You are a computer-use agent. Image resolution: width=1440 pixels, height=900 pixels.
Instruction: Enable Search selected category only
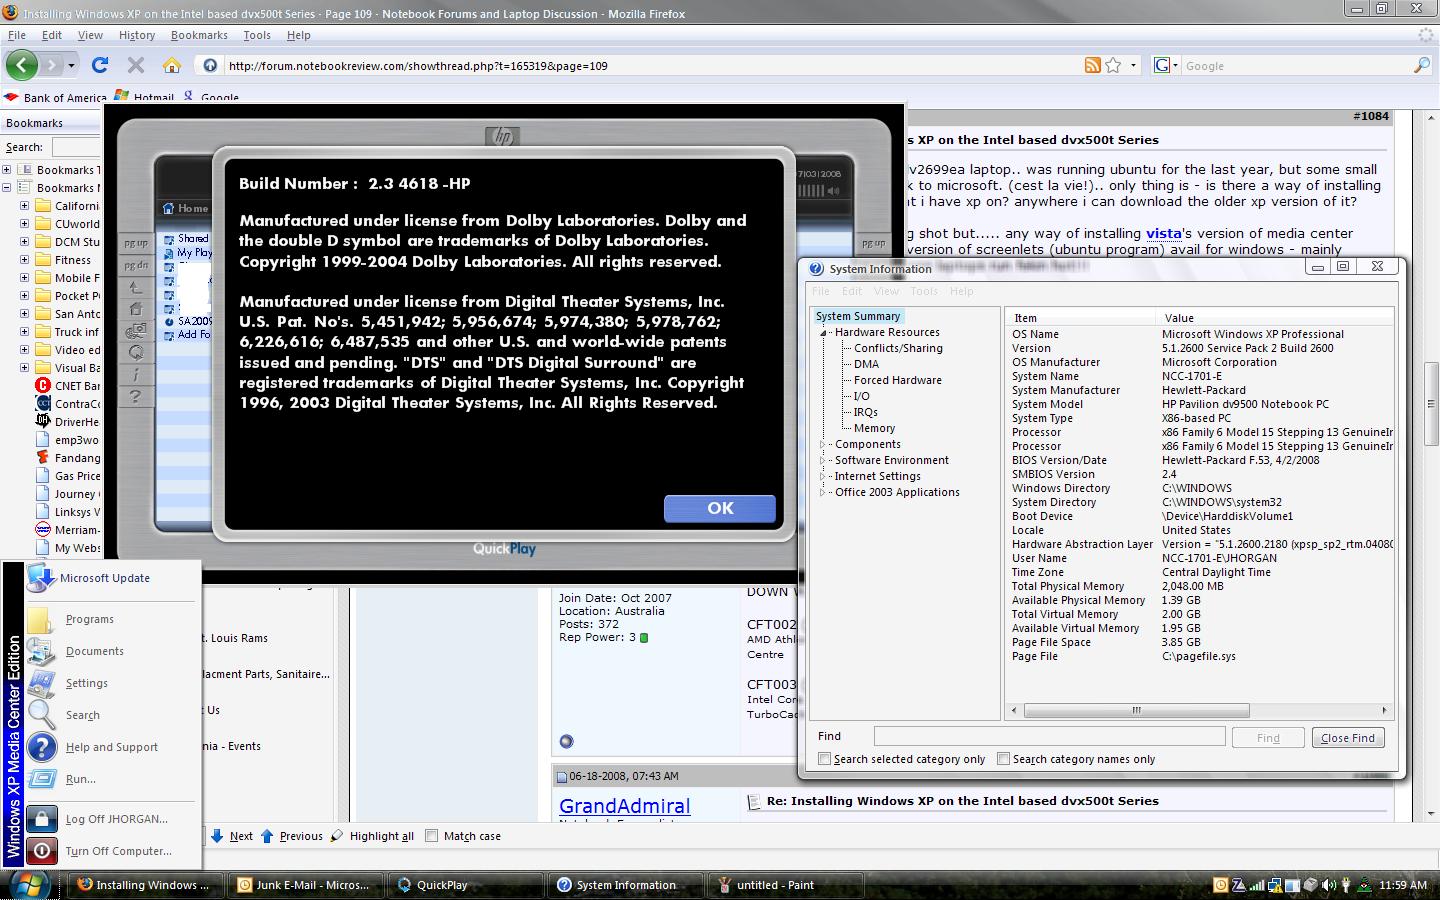[825, 759]
